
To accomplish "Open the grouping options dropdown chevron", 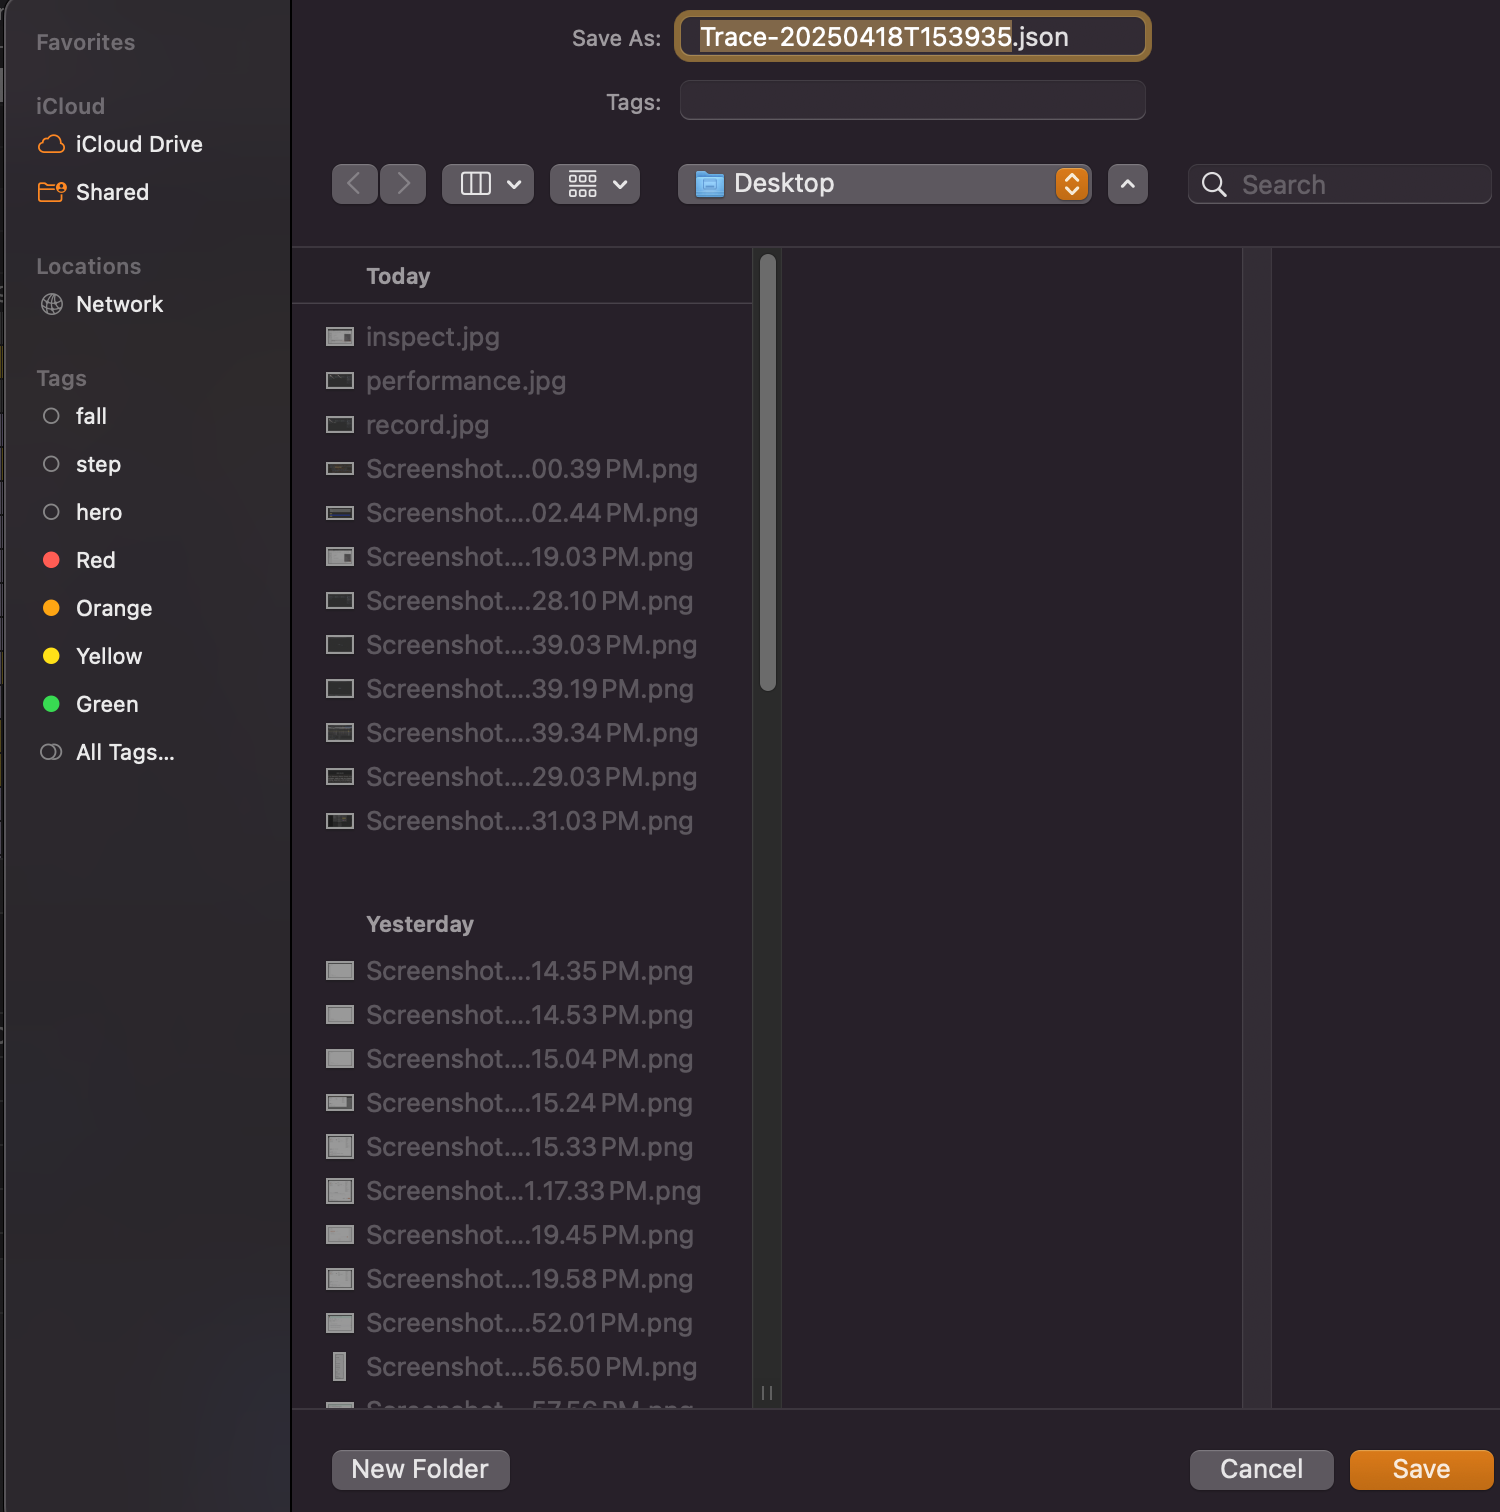I will [620, 184].
